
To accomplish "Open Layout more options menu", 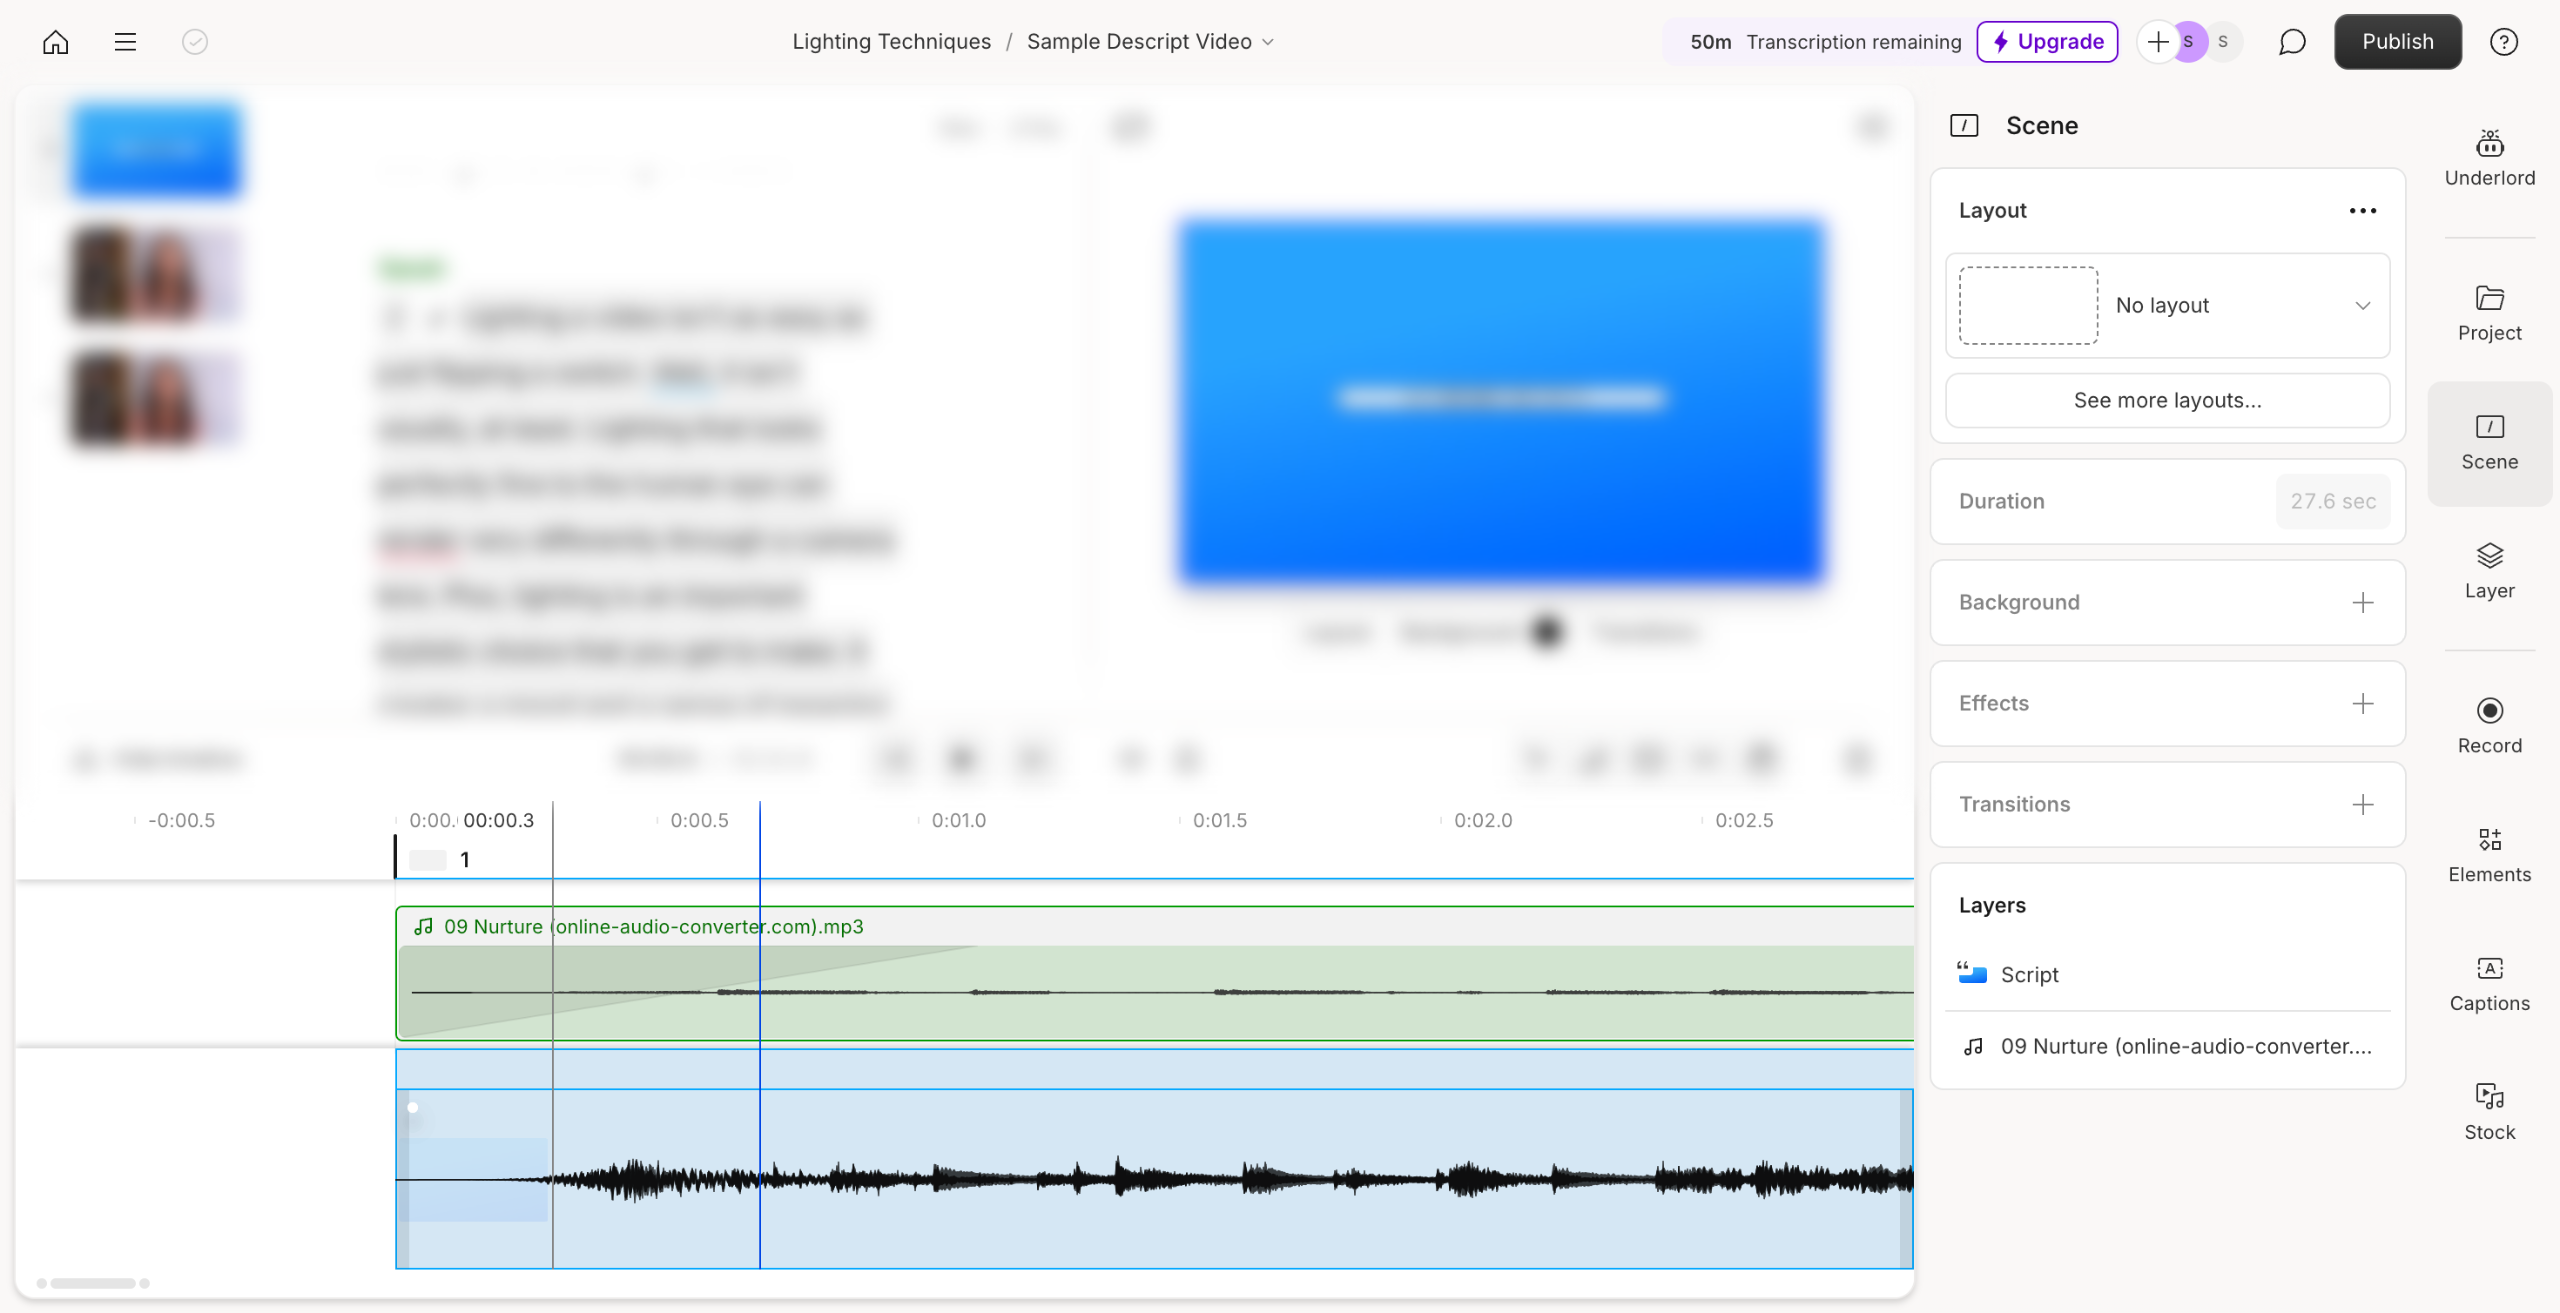I will pyautogui.click(x=2362, y=210).
